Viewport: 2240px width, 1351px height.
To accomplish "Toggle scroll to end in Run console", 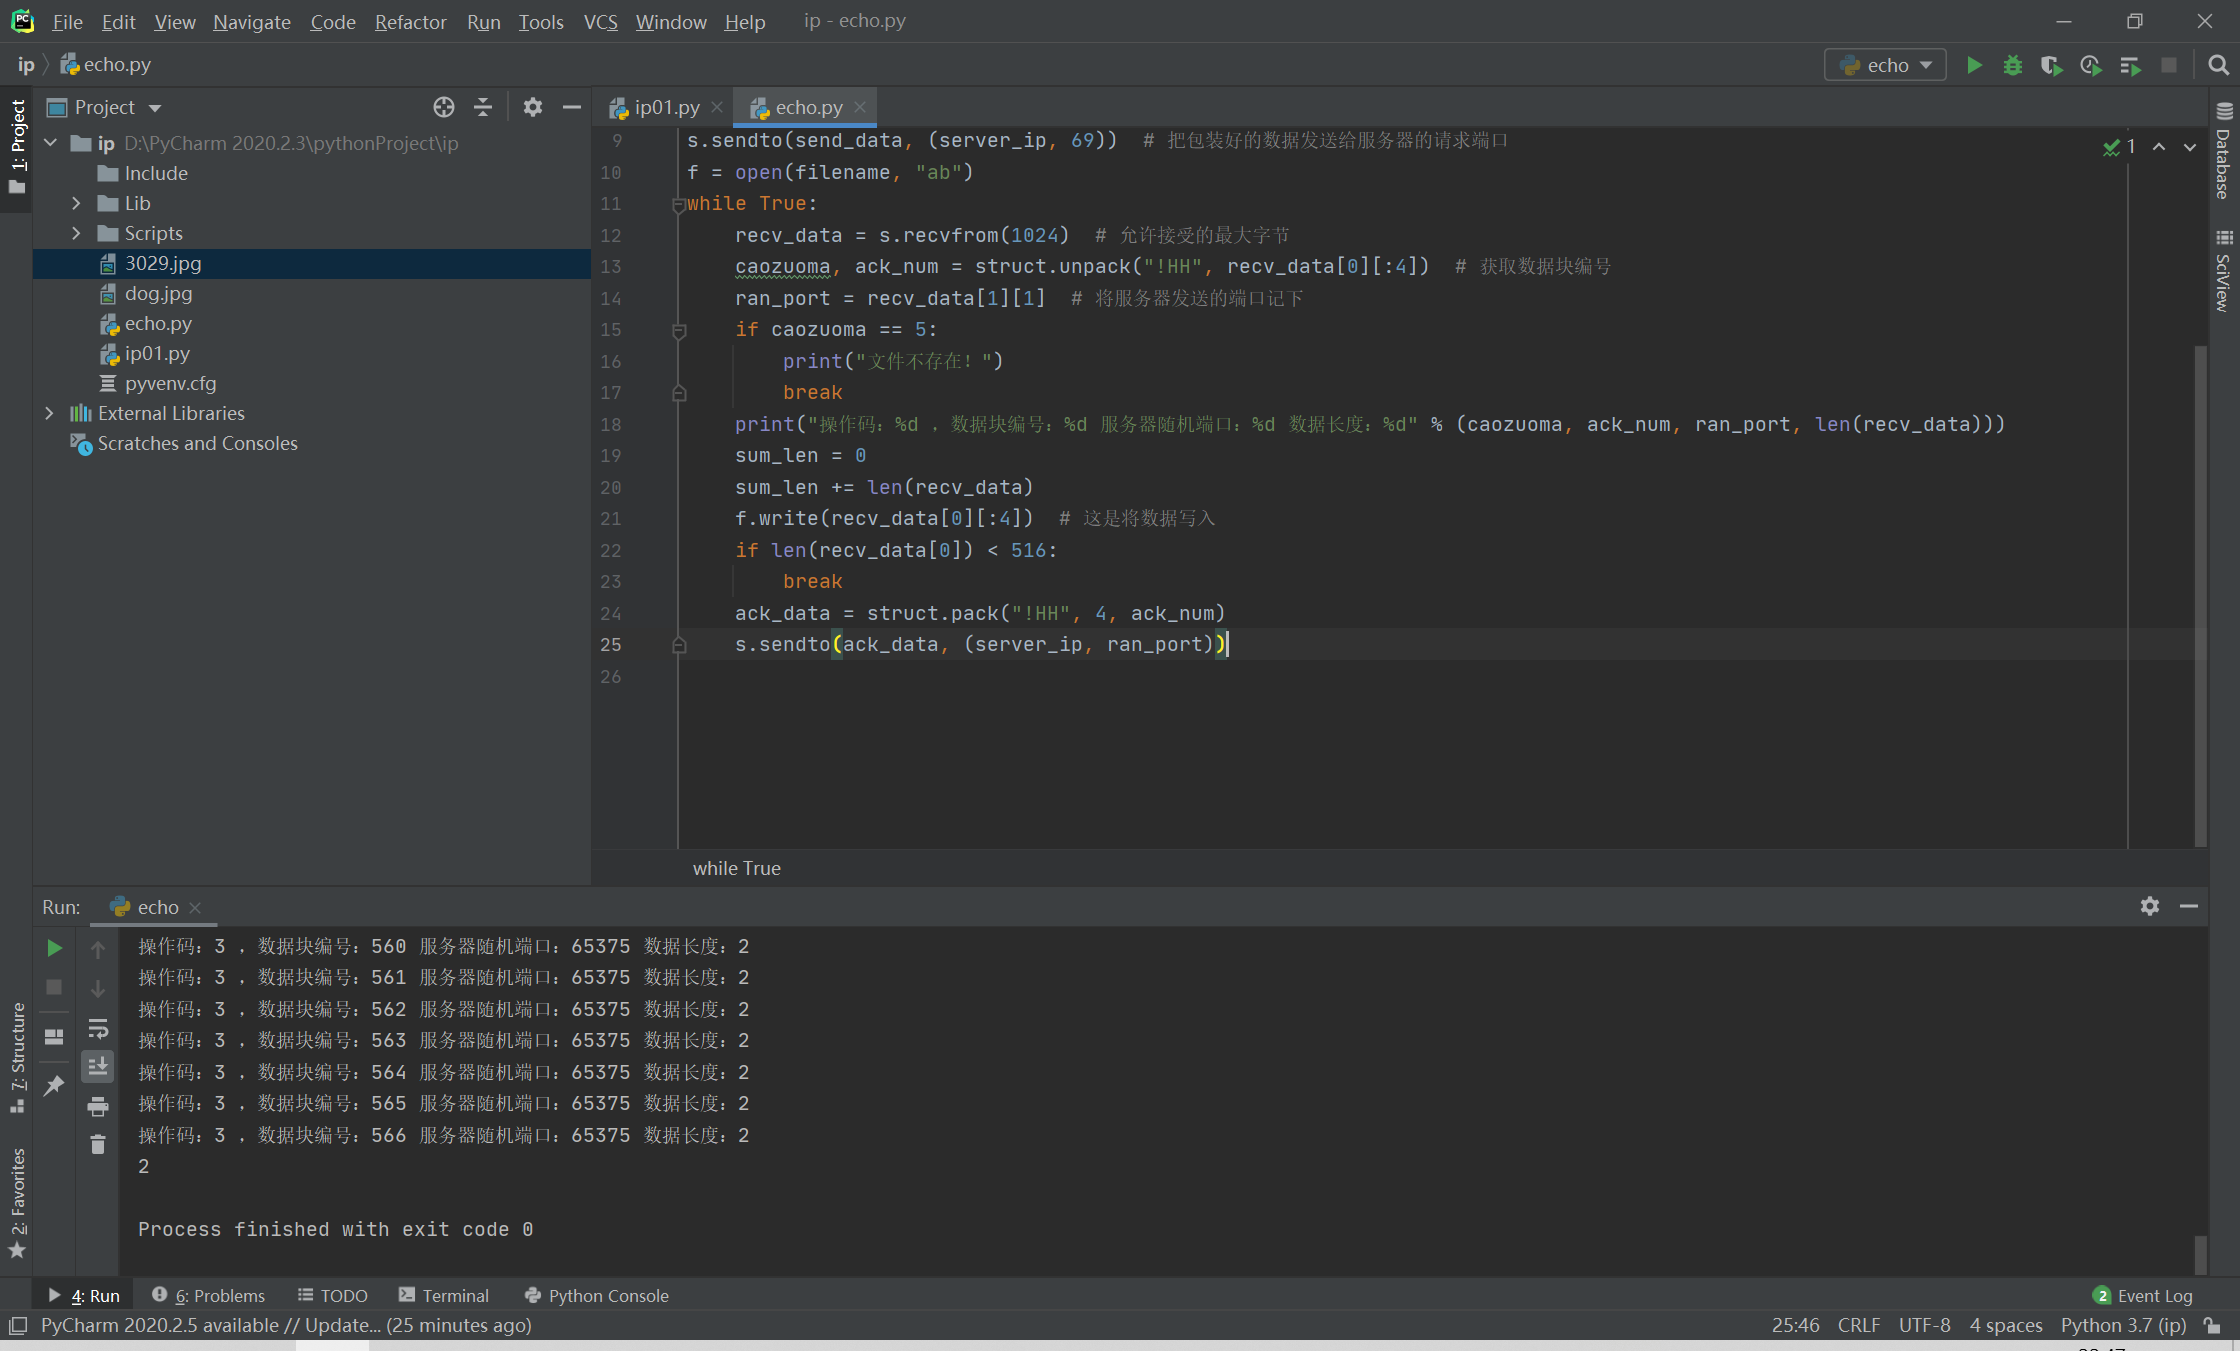I will [98, 1067].
